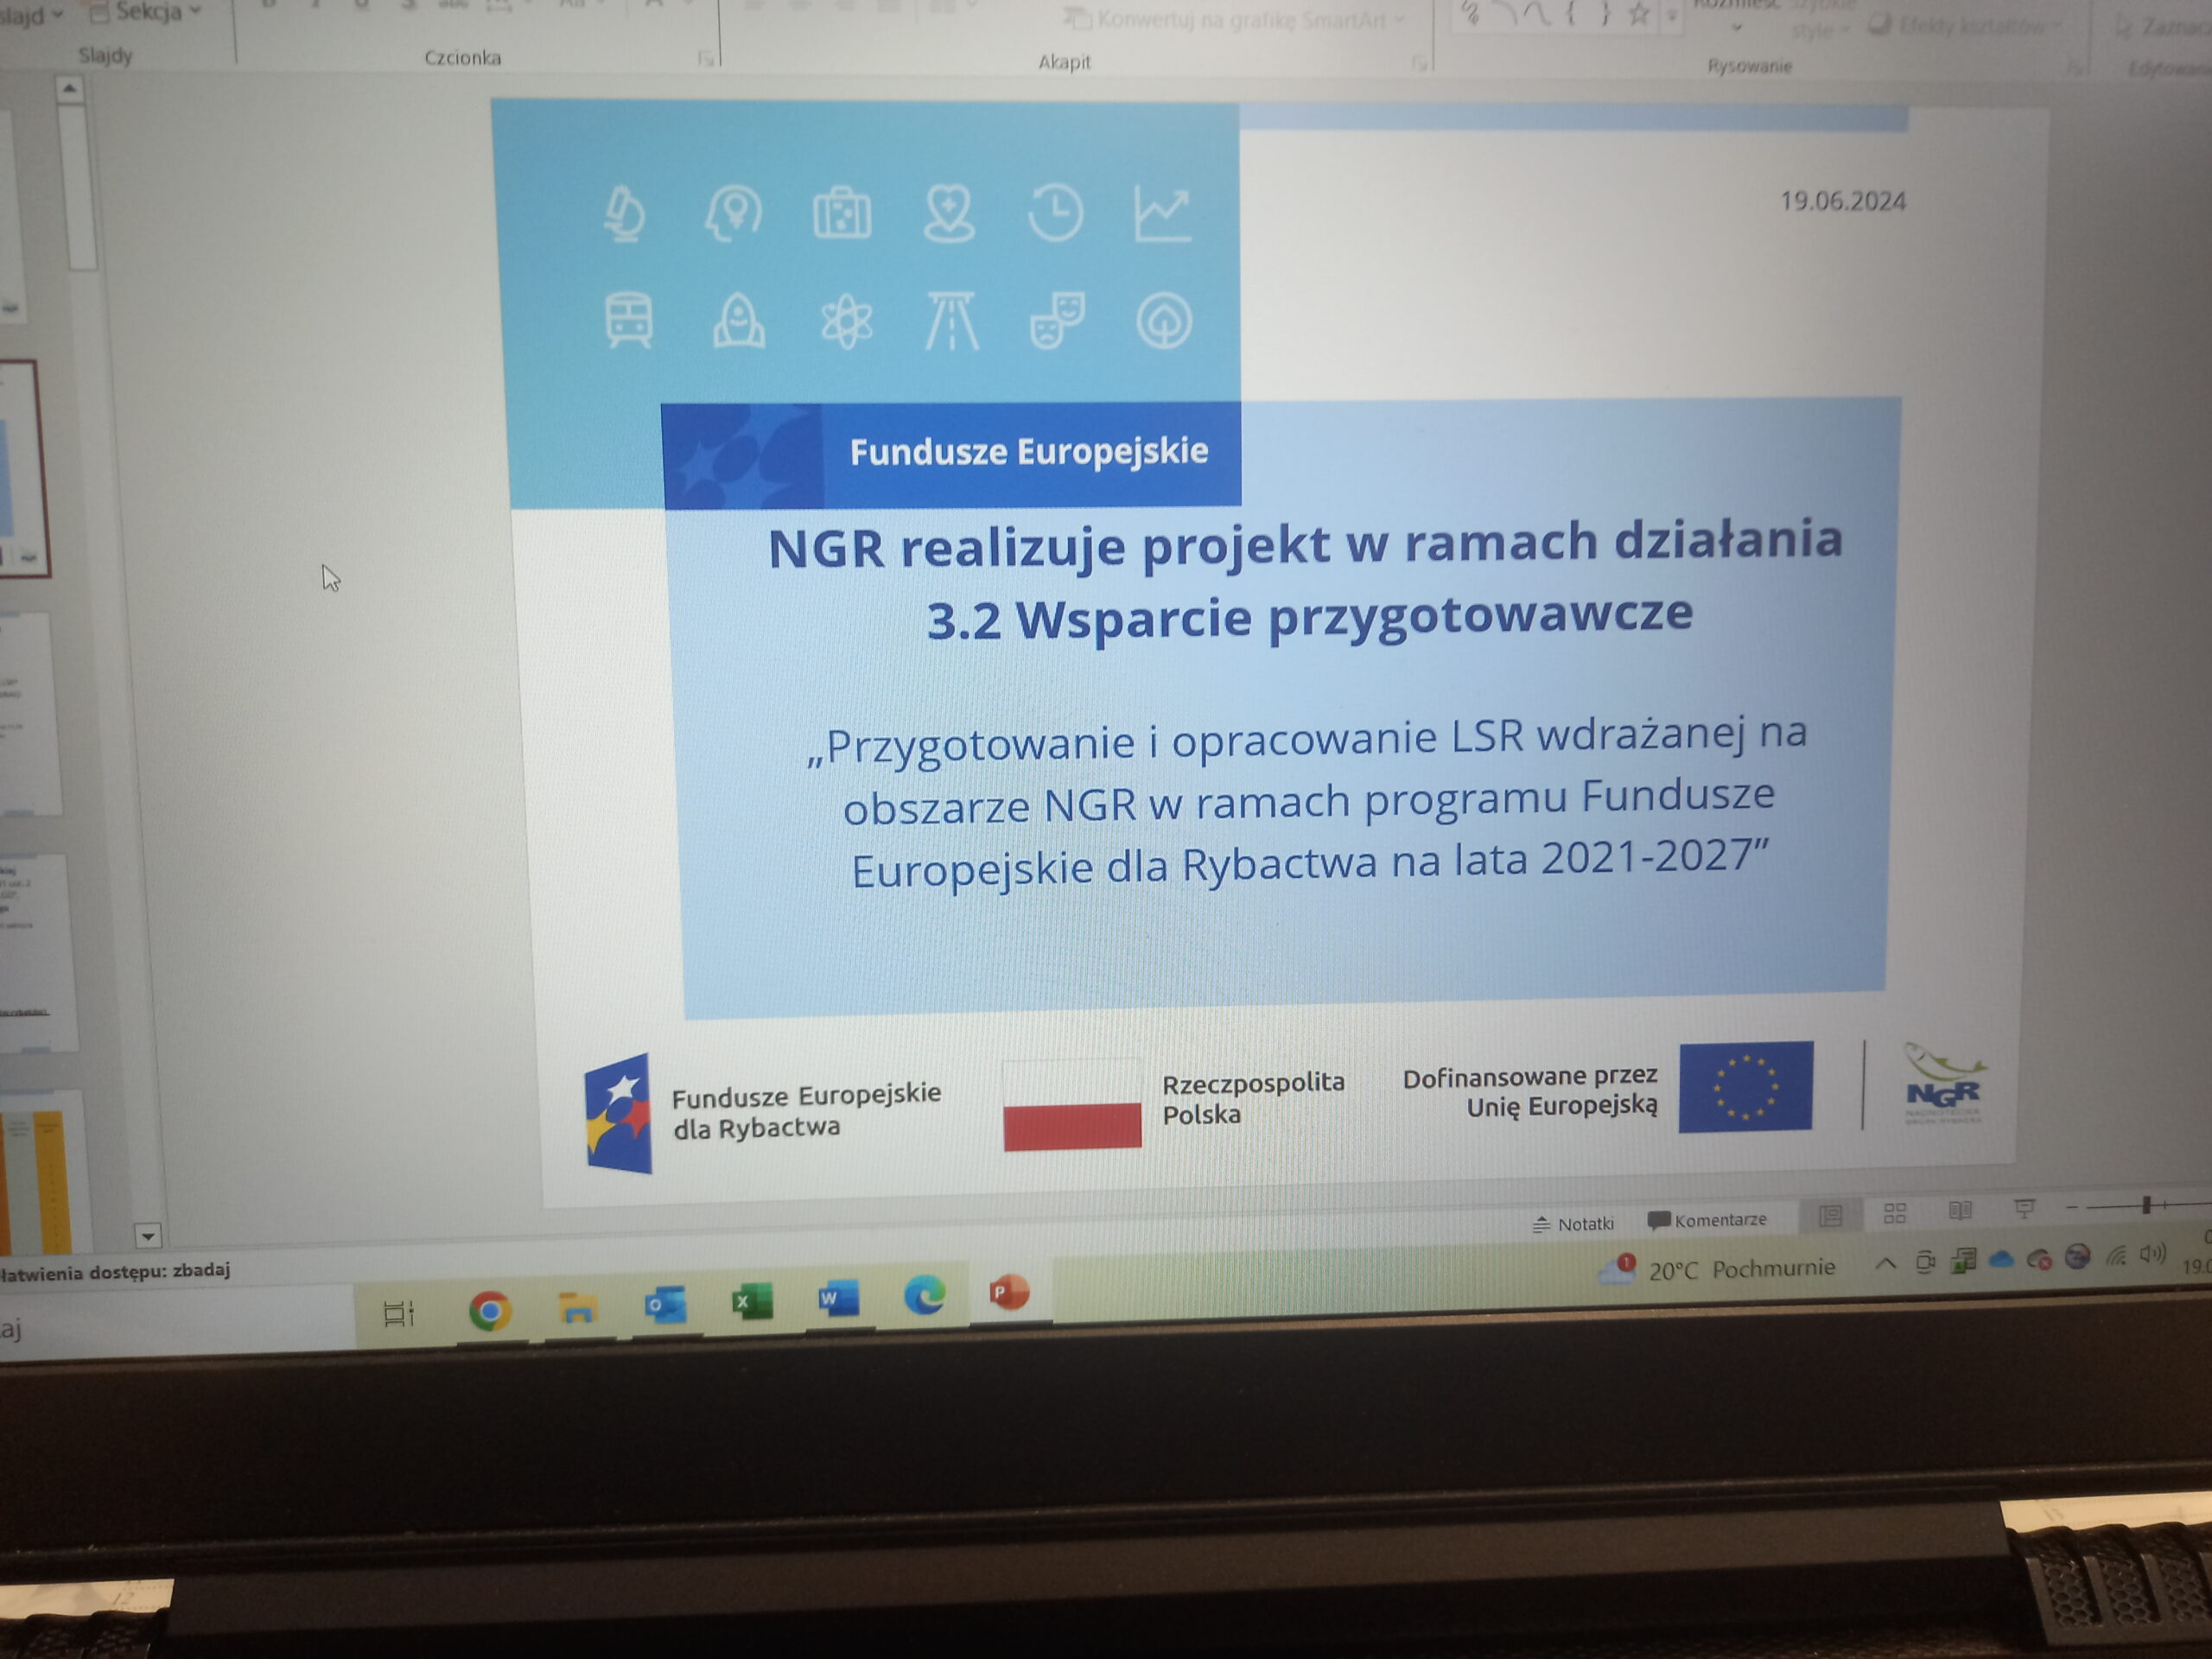Select the star shape in shapes gallery
Screen dimensions: 2212x1659
(x=1638, y=15)
